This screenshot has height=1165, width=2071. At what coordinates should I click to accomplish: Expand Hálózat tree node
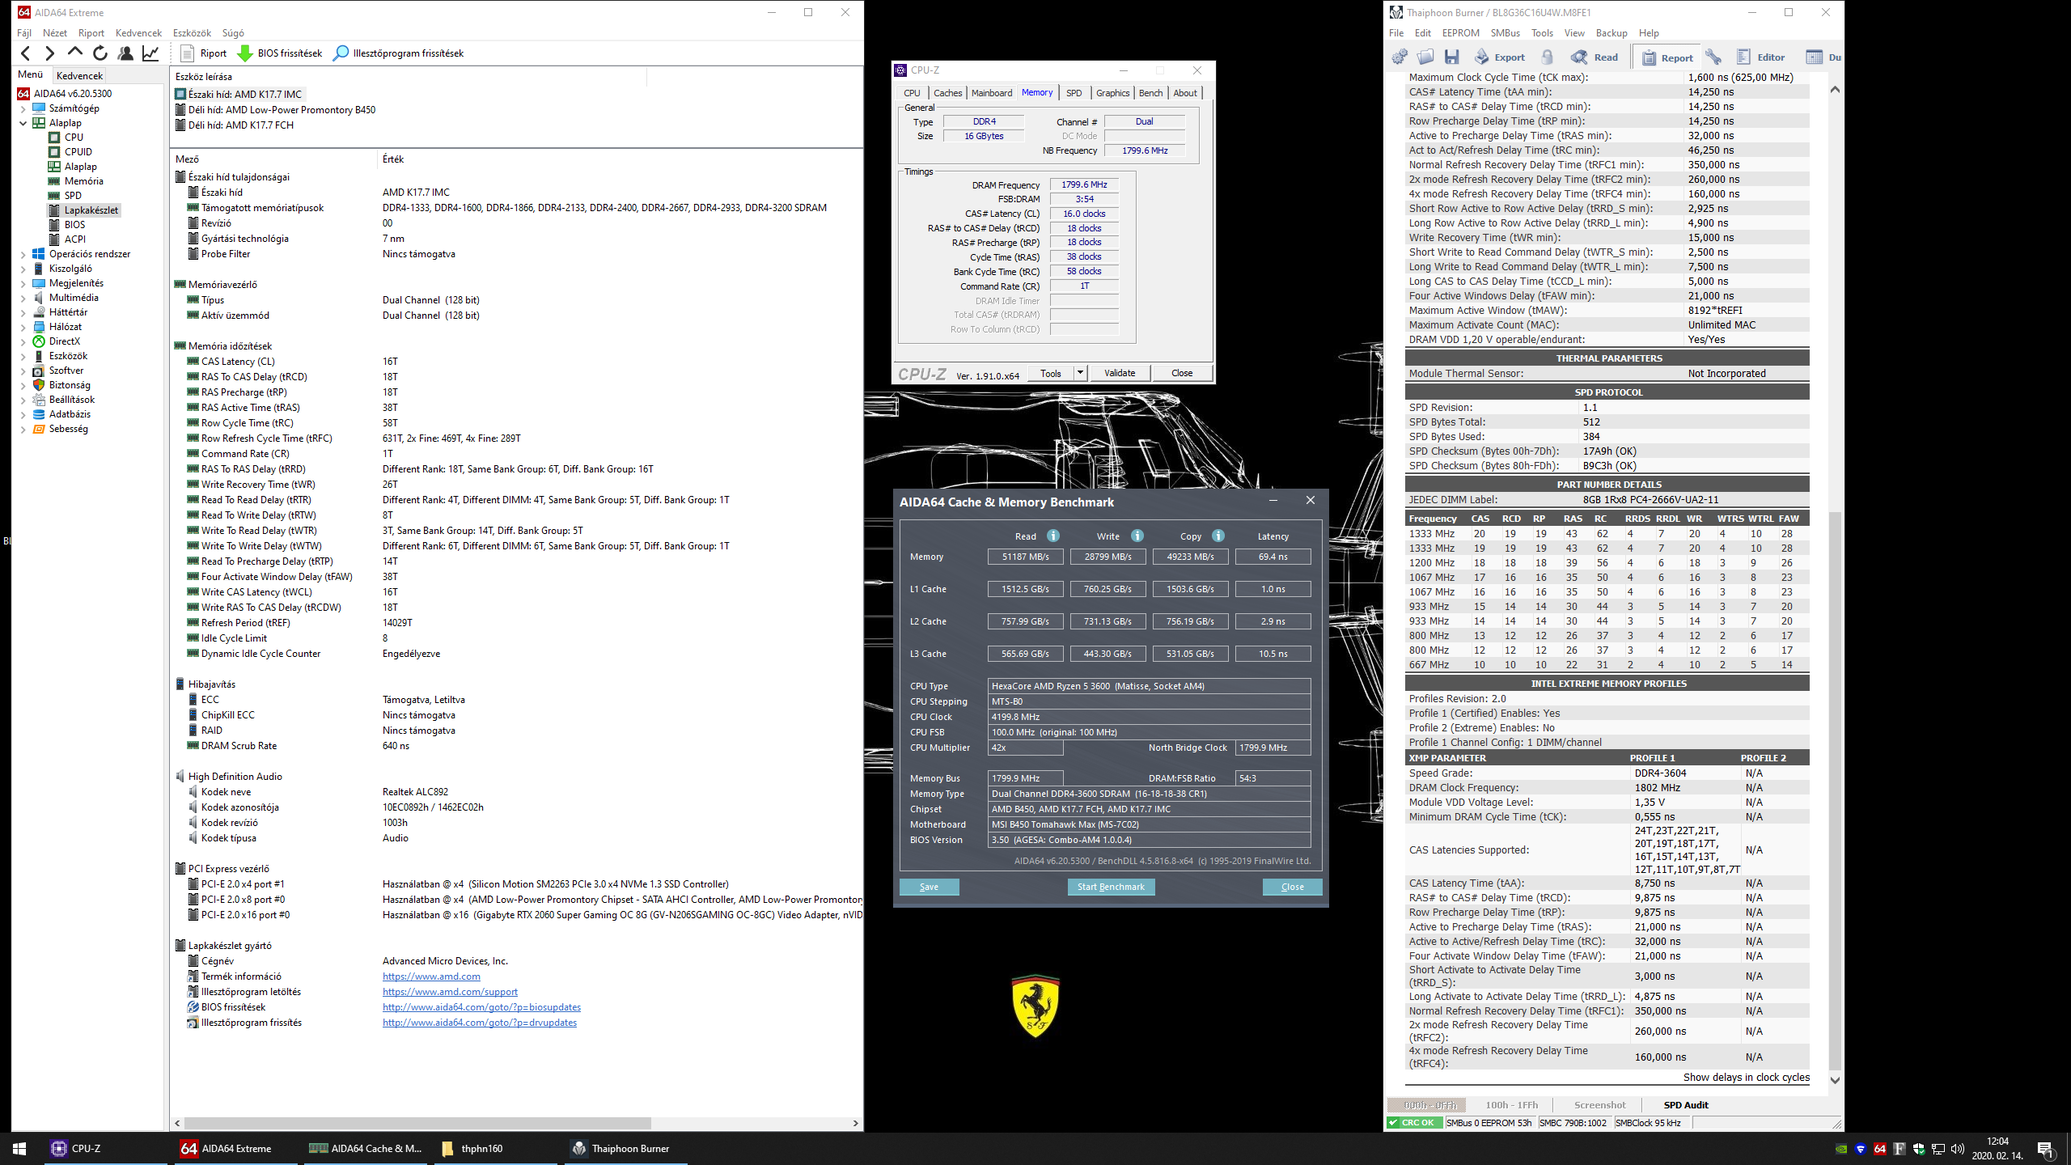point(24,327)
